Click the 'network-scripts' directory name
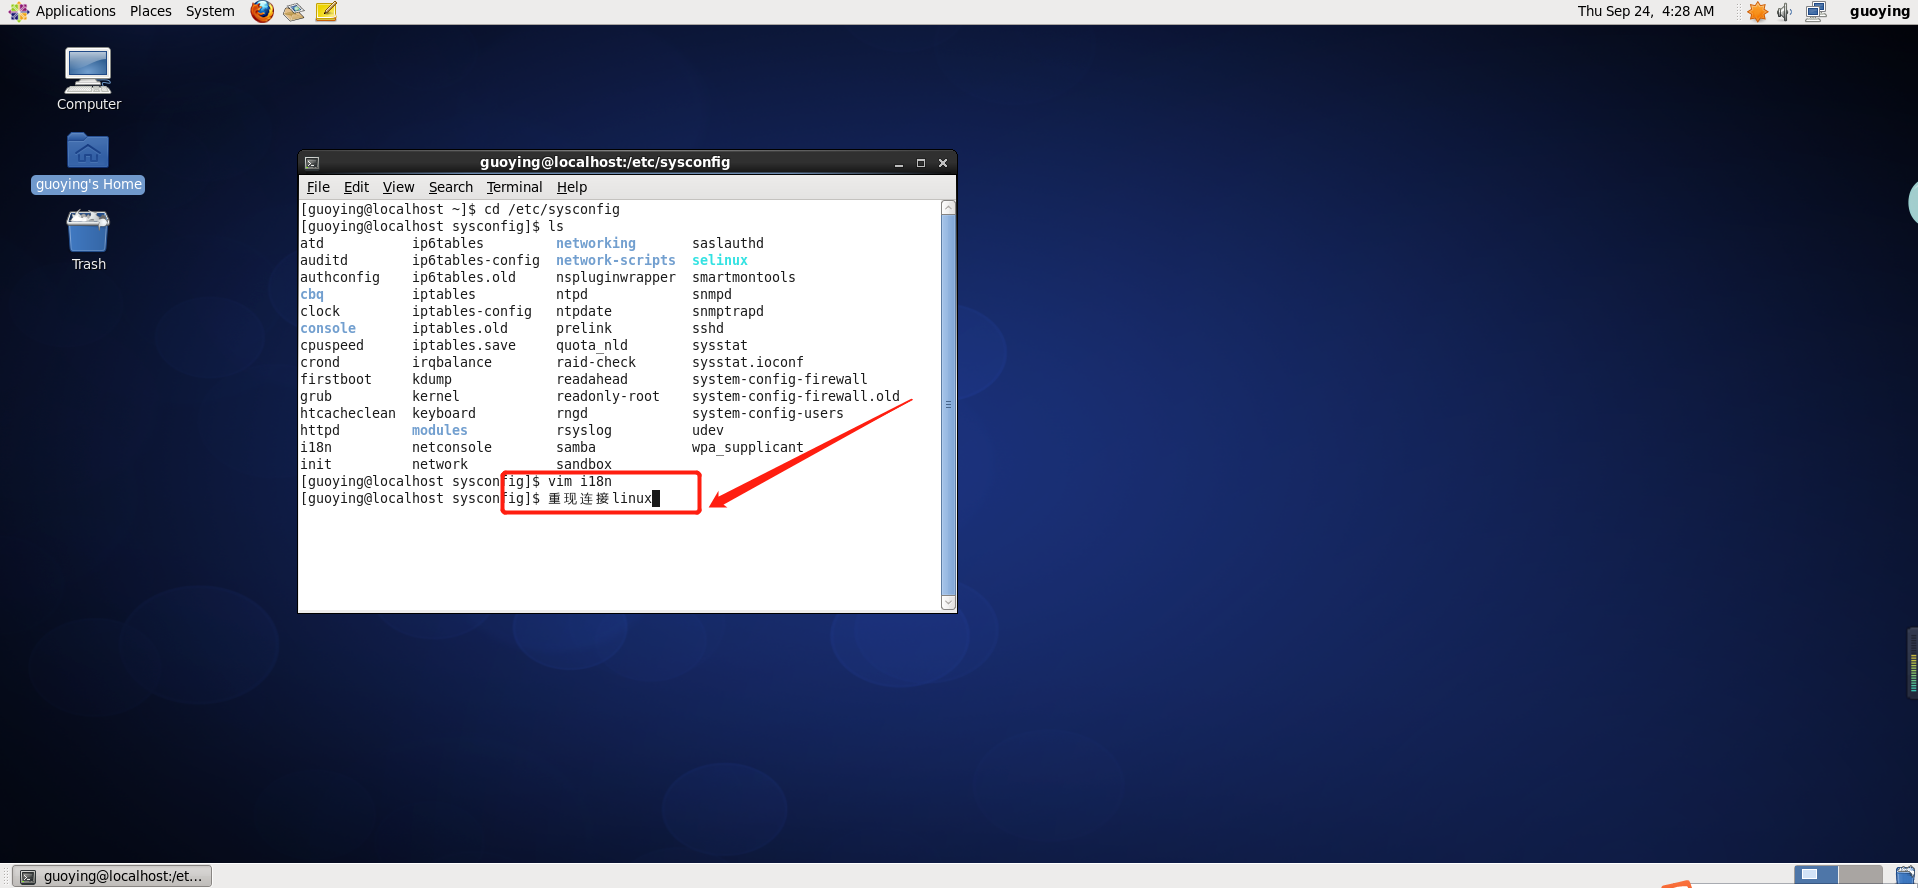Viewport: 1918px width, 888px height. 615,260
